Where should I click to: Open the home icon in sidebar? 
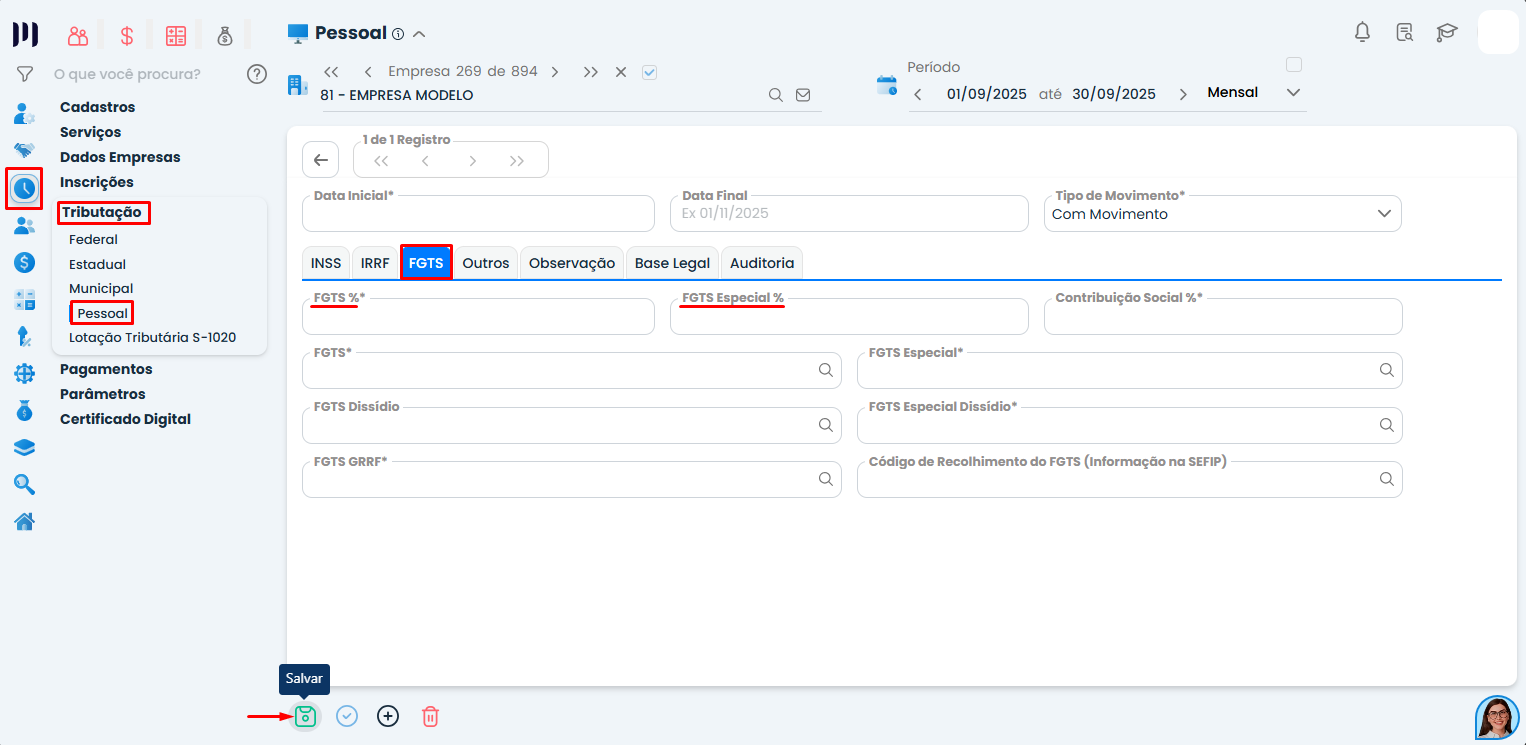click(25, 521)
